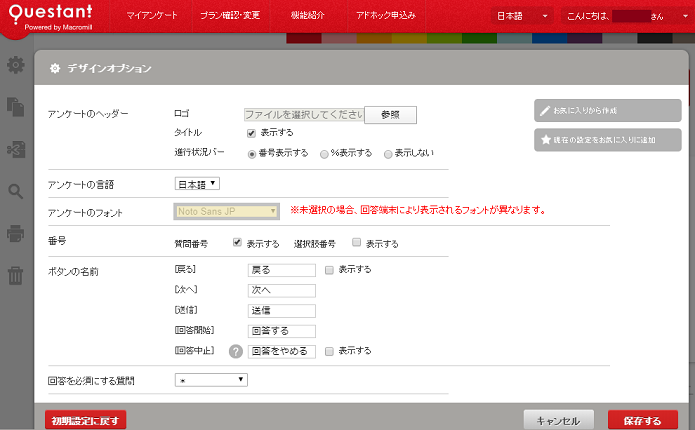Select the %表示する progress bar radio option
The width and height of the screenshot is (695, 430).
click(x=324, y=154)
